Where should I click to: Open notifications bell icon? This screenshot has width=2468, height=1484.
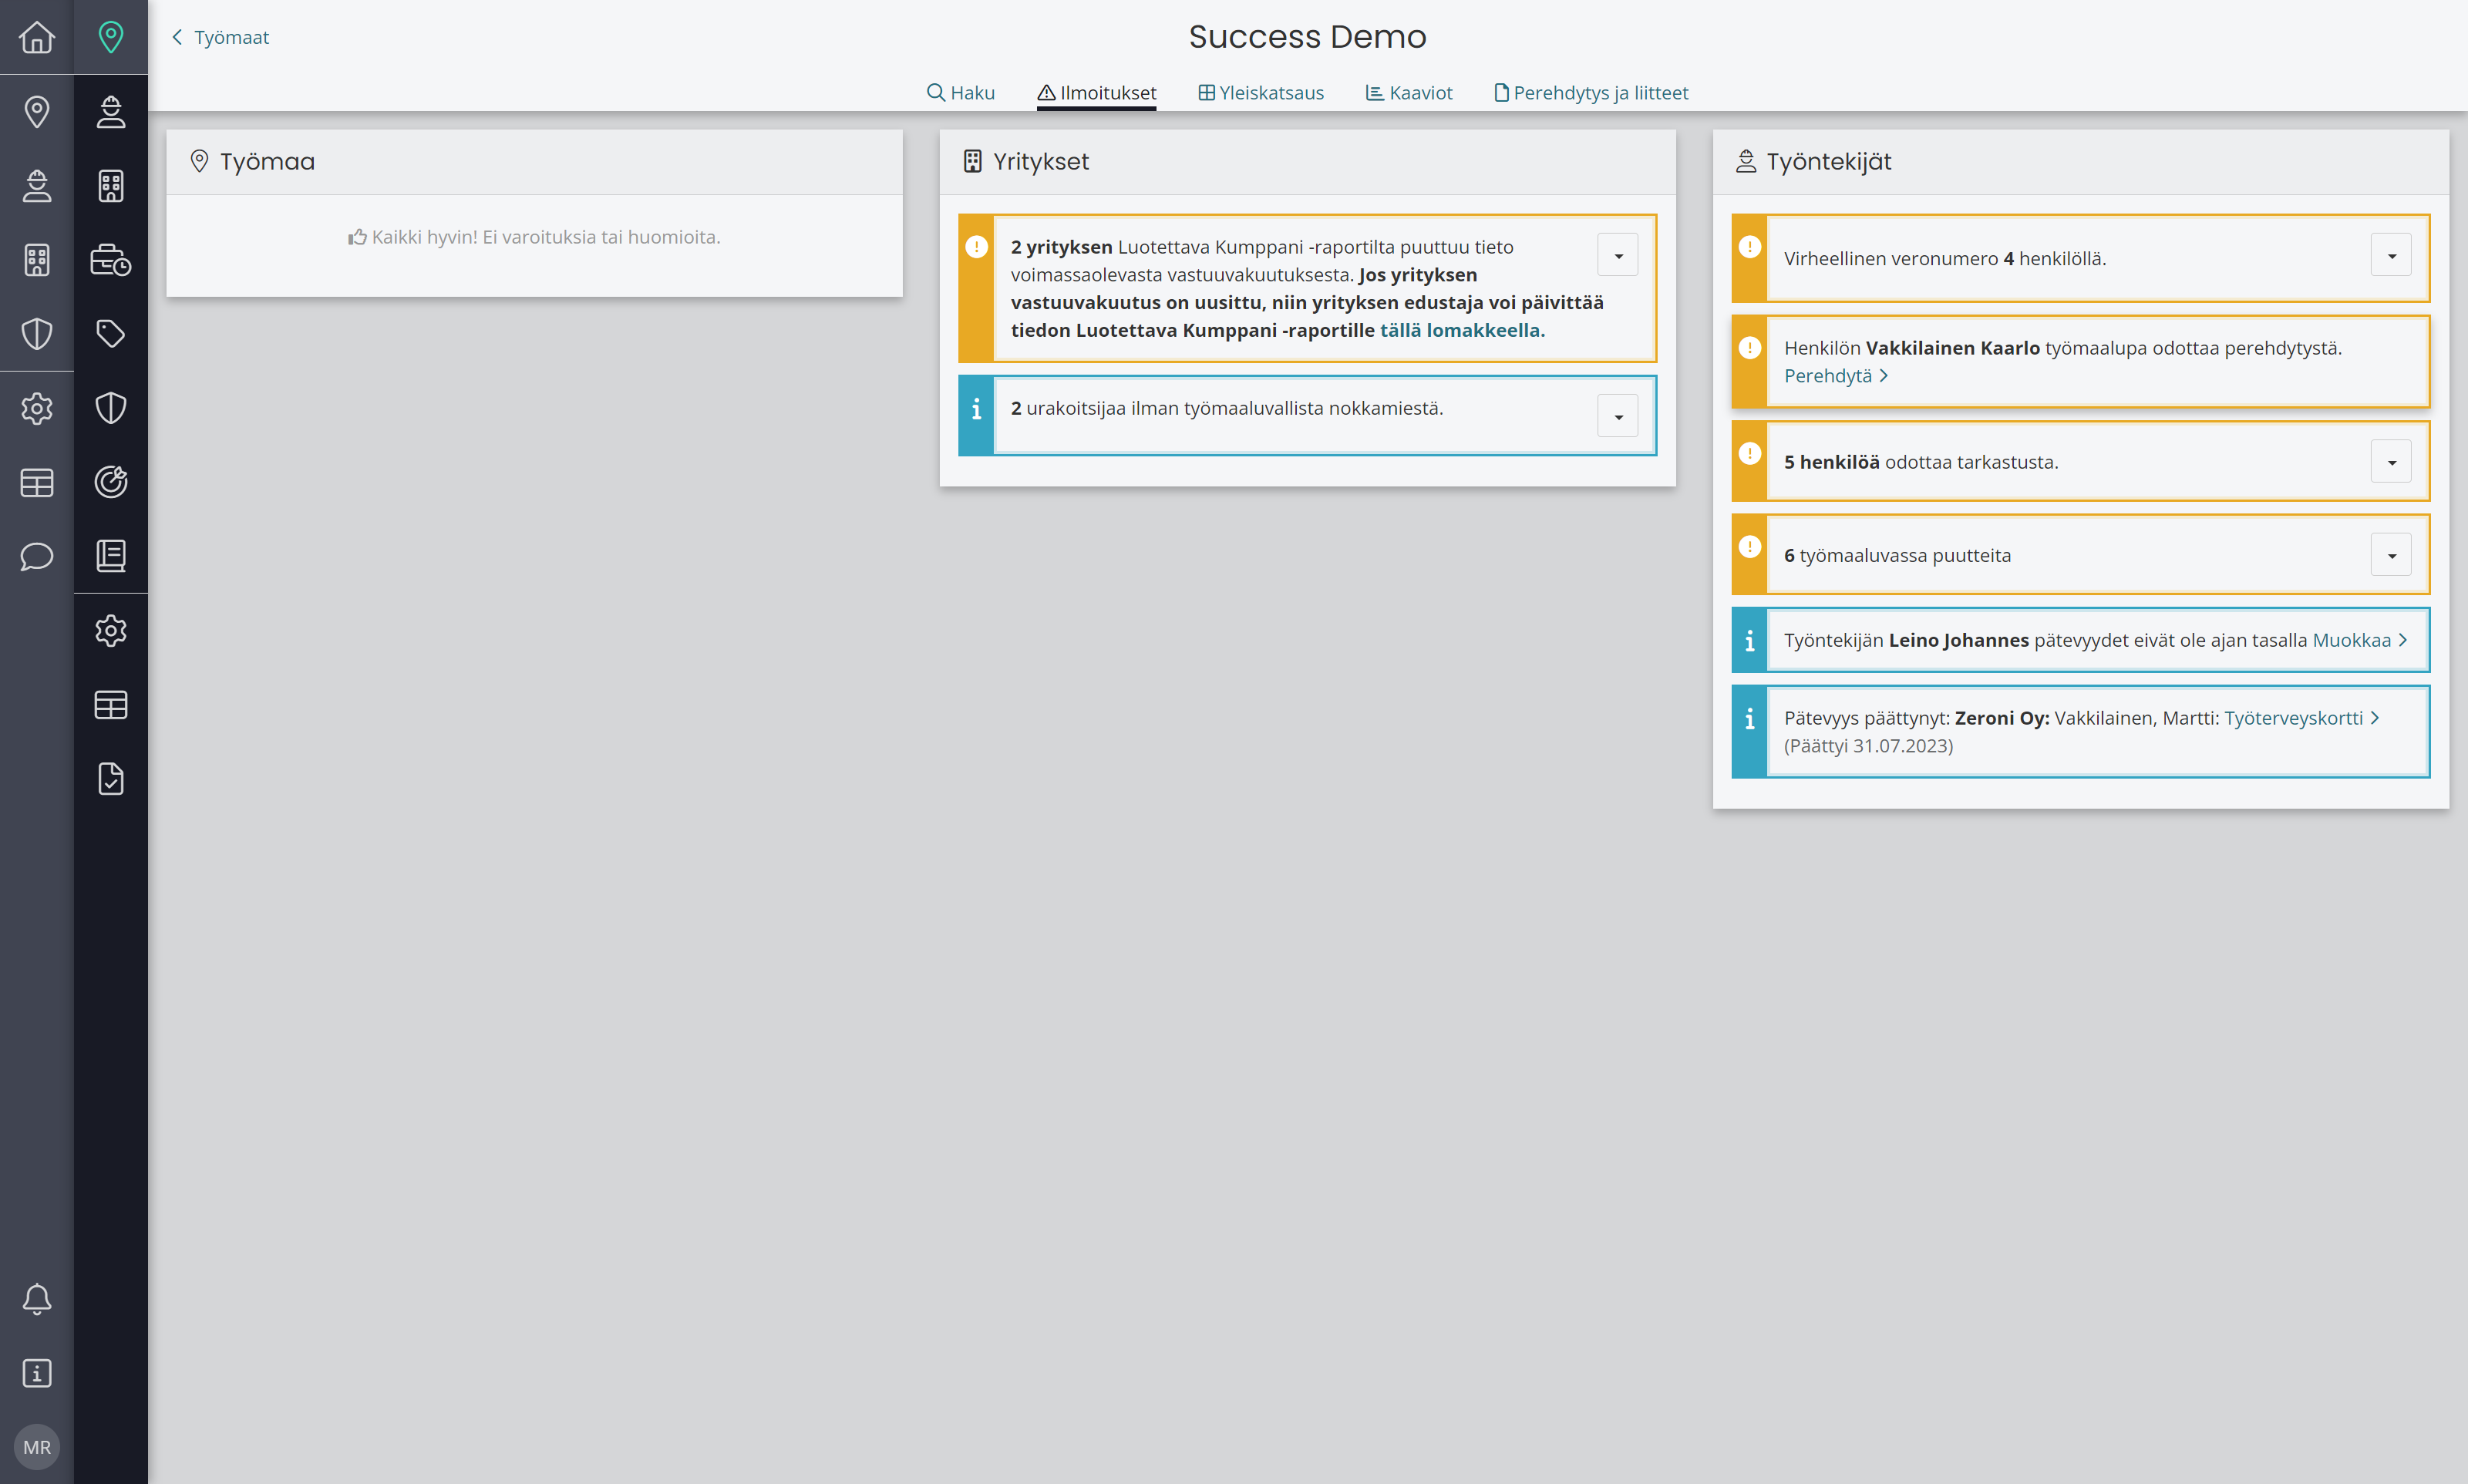click(x=37, y=1299)
